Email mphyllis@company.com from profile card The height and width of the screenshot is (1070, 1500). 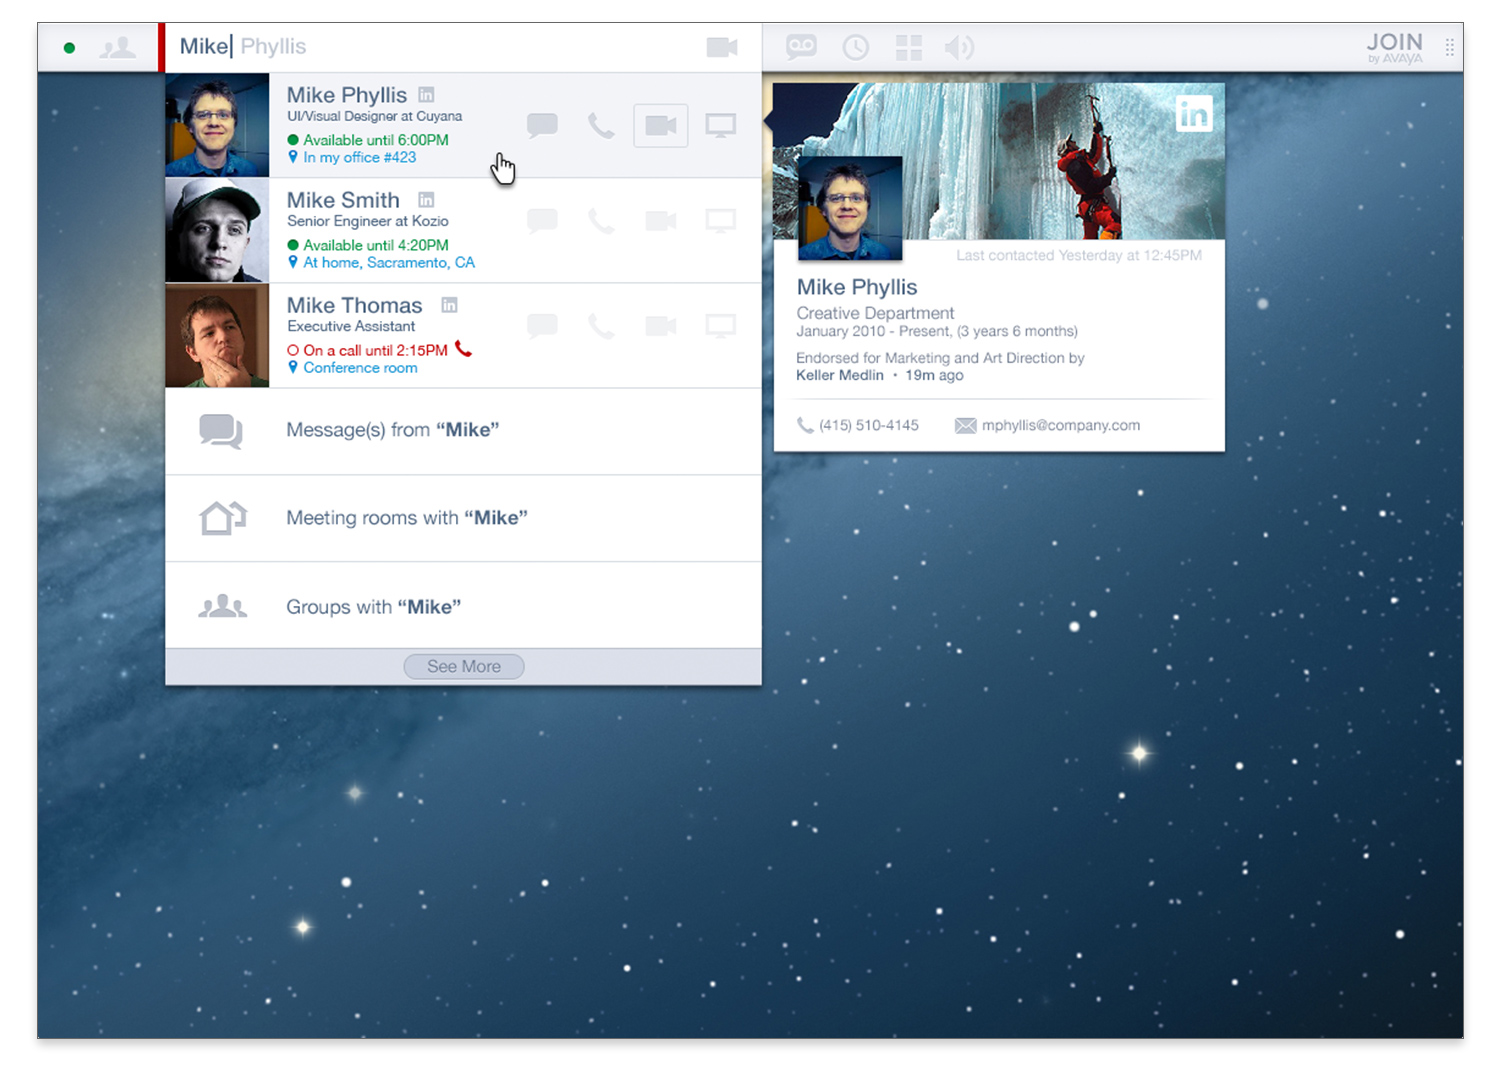[1048, 425]
